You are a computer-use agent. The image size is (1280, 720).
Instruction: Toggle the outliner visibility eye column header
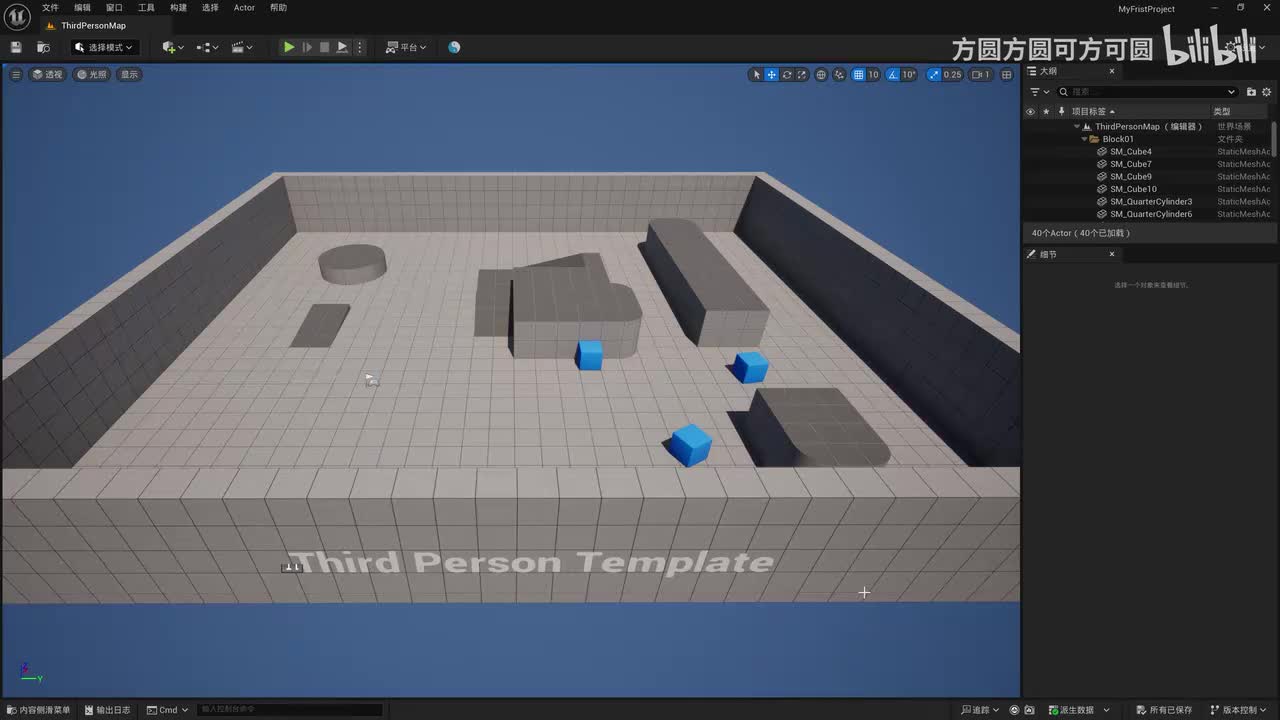(1030, 112)
